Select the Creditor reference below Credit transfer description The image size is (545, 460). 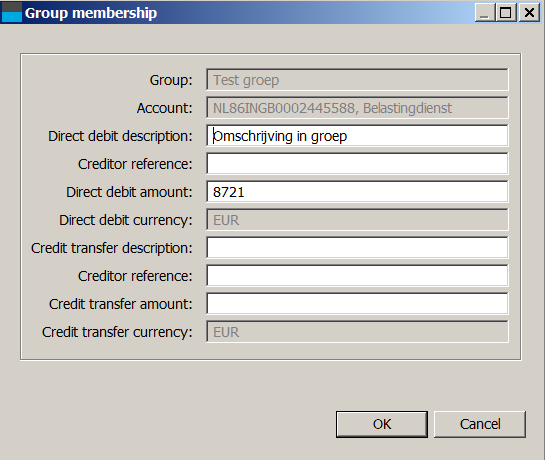point(357,276)
